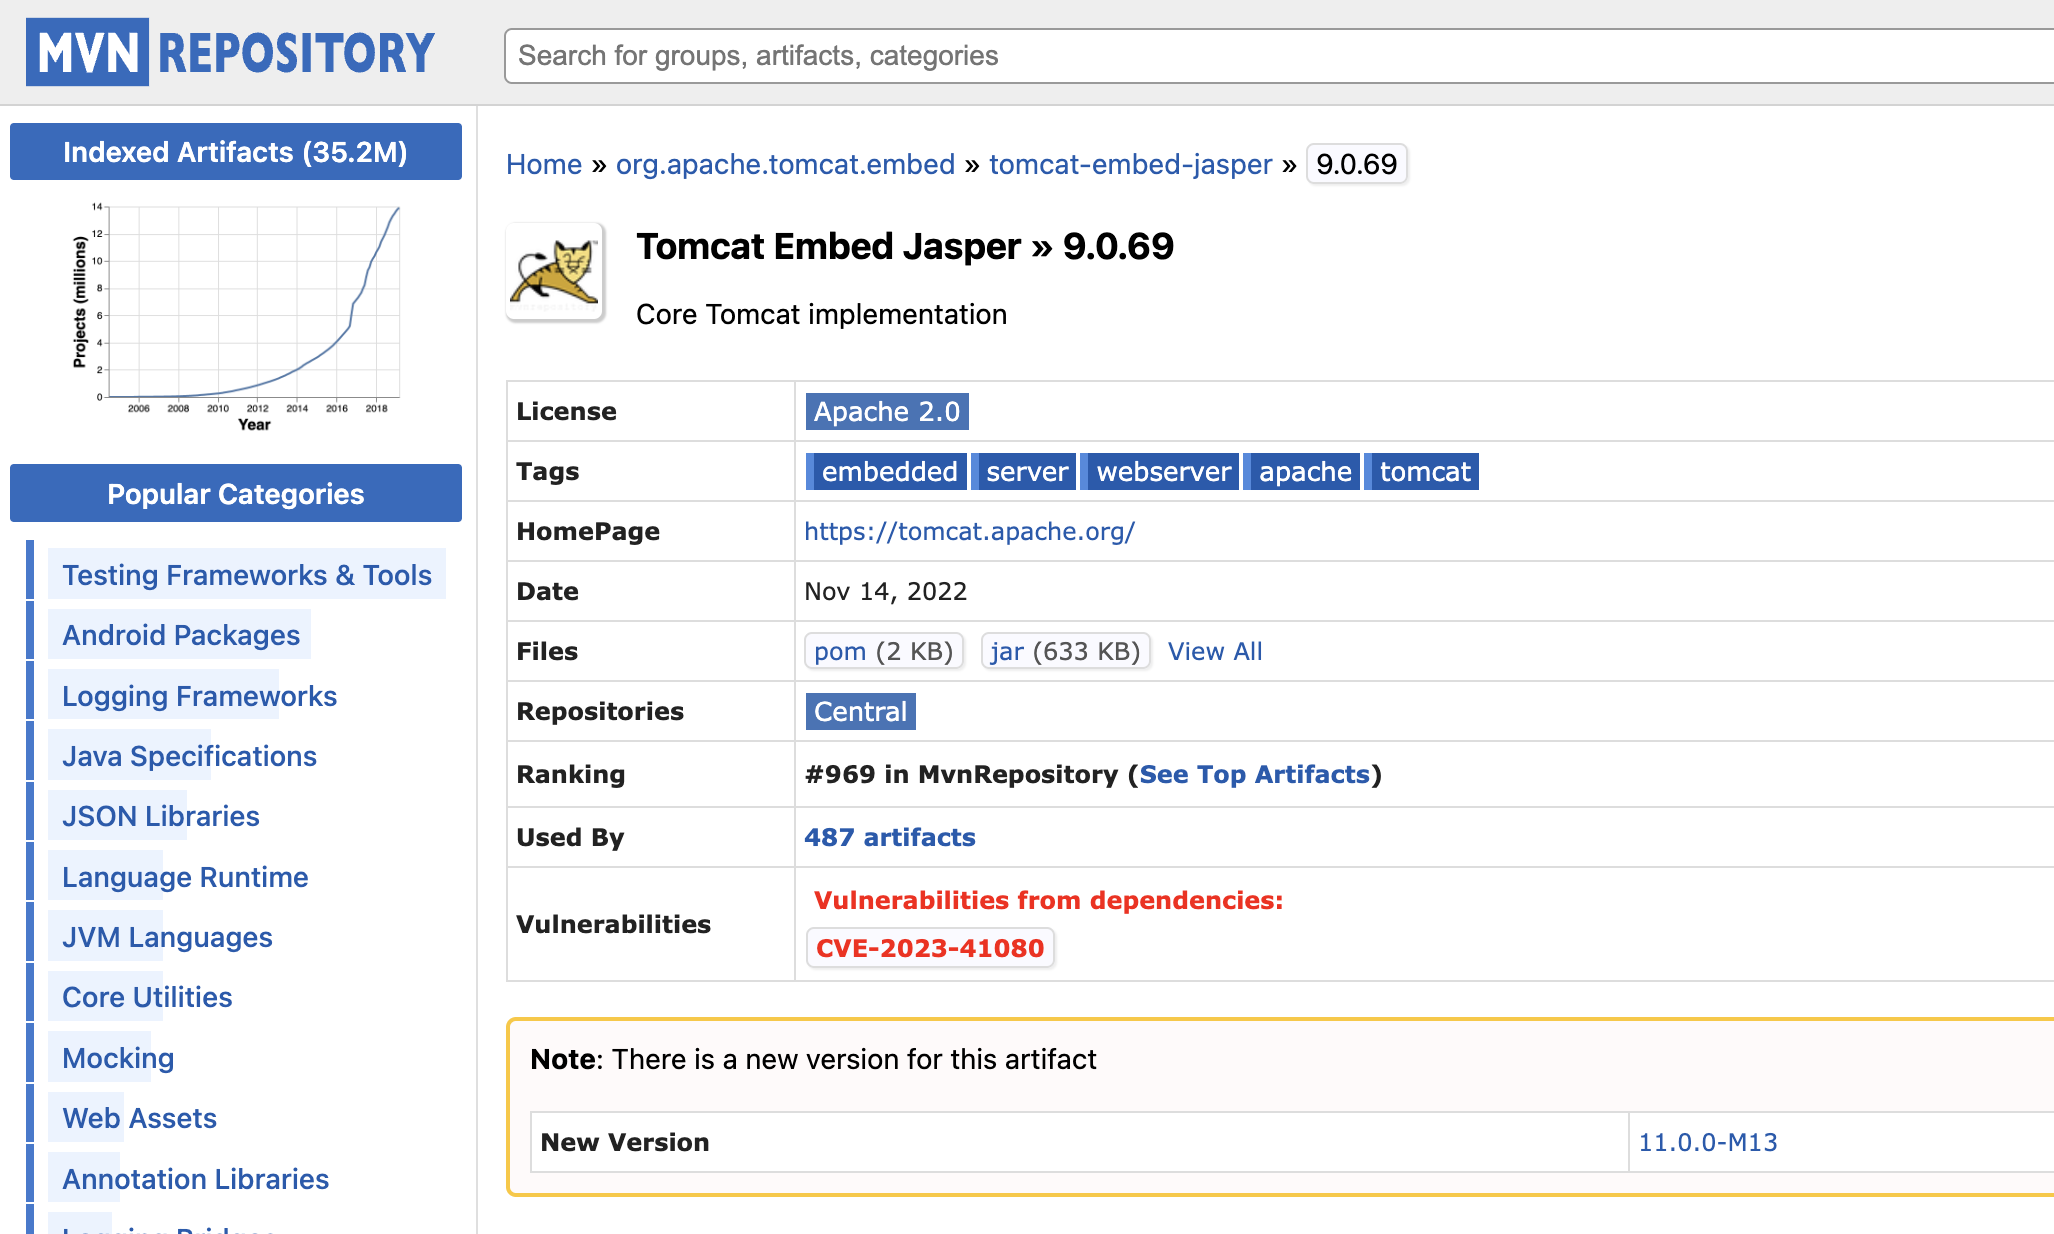
Task: Go to tomcat-embed-jasper breadcrumb
Action: click(1130, 164)
